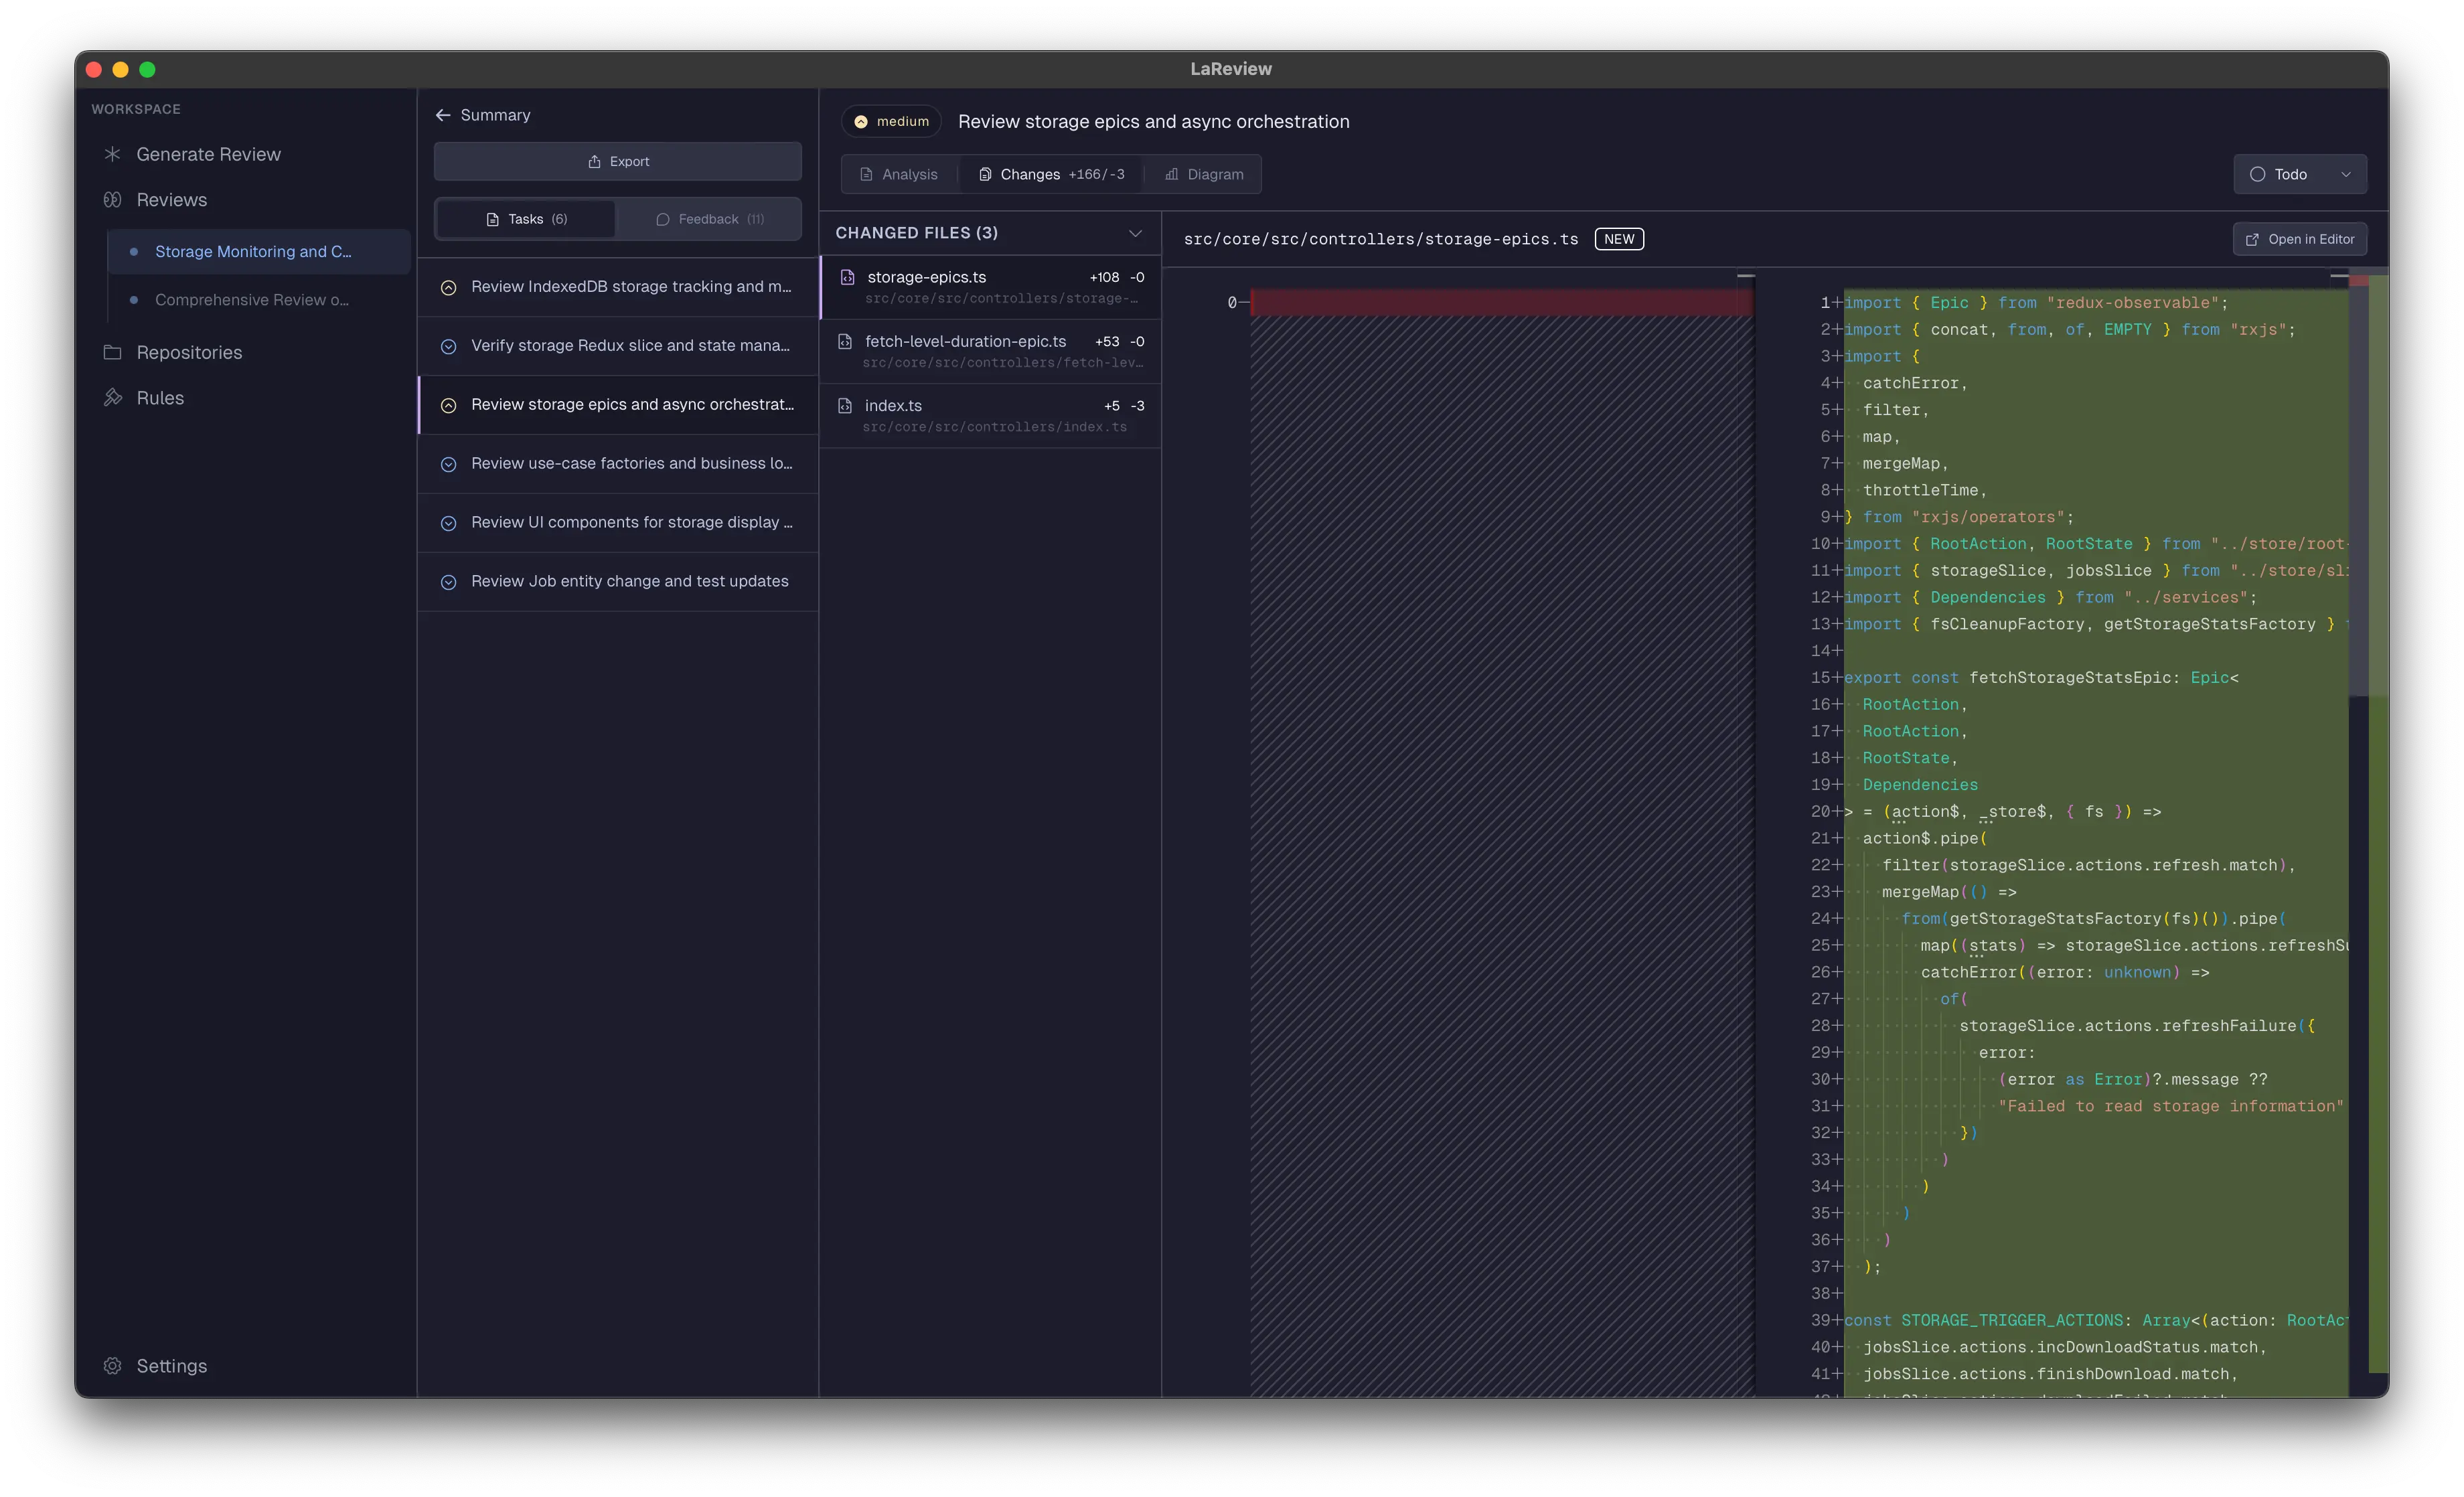Screen dimensions: 2464x1497
Task: Click the index.ts file icon
Action: tap(845, 405)
